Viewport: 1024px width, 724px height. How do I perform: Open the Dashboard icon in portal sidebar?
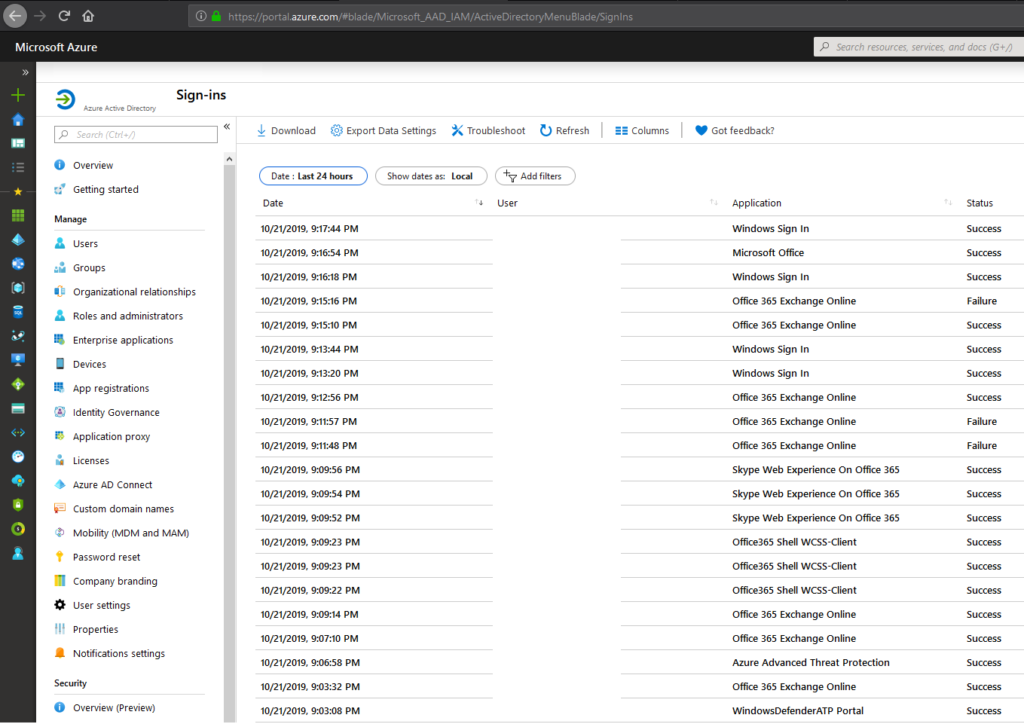click(18, 143)
